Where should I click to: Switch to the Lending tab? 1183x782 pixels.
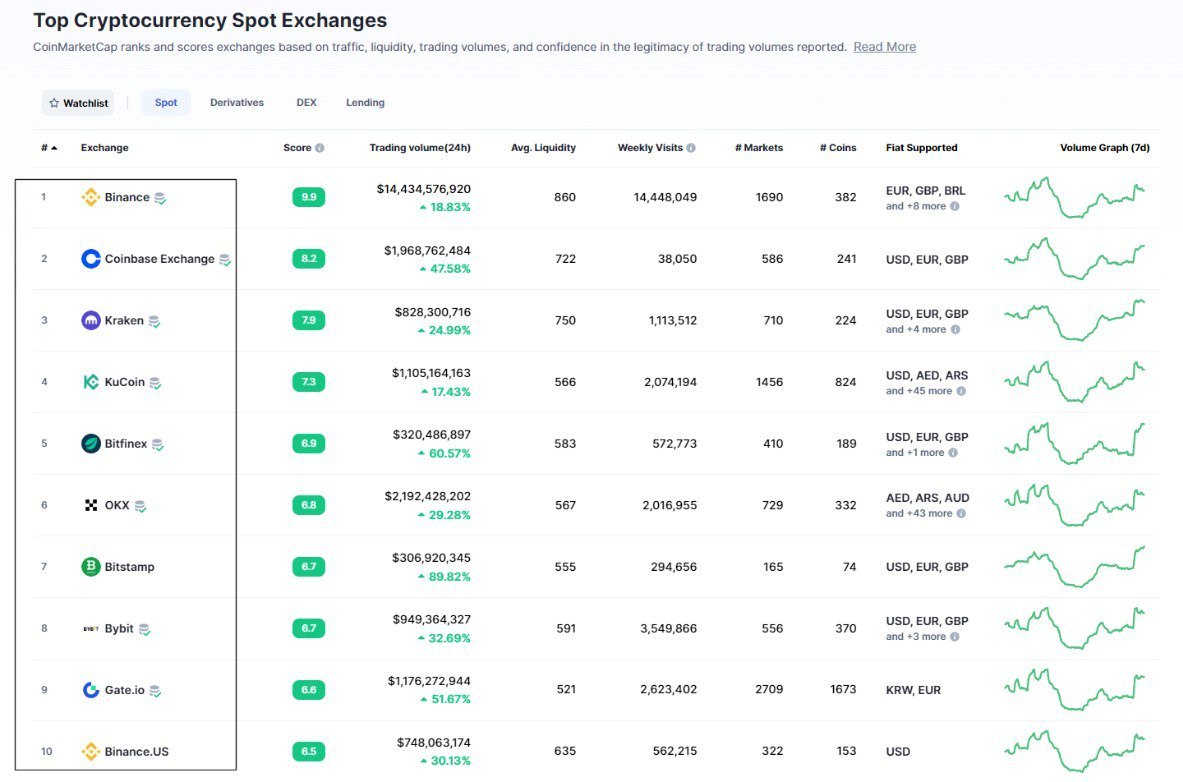(365, 103)
